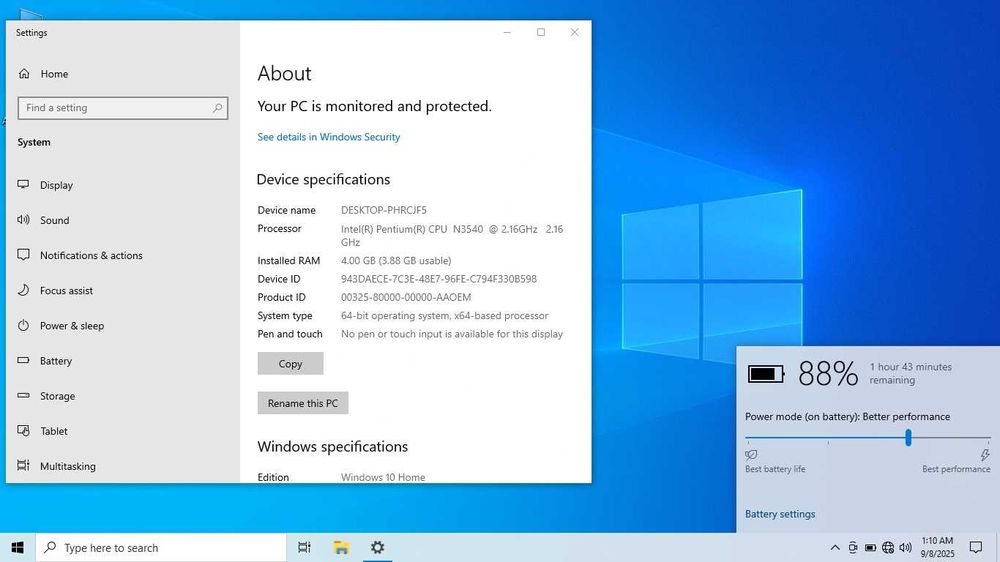Open the Action Center notification icon
The width and height of the screenshot is (1000, 562).
point(976,547)
